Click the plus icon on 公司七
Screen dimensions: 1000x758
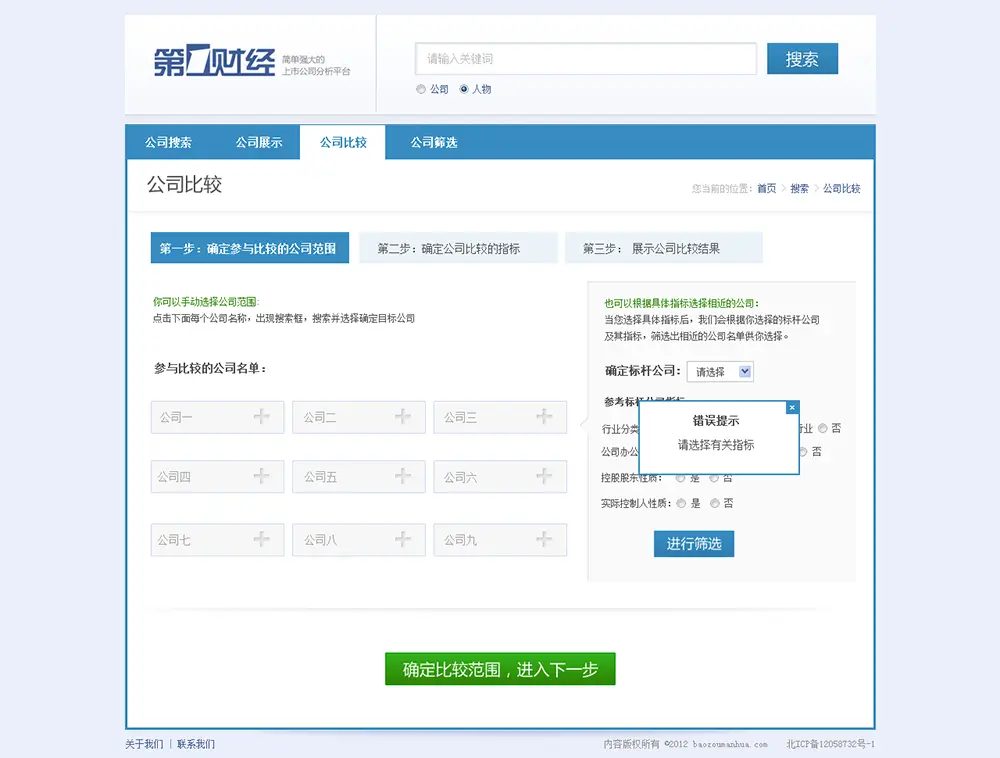tap(262, 540)
